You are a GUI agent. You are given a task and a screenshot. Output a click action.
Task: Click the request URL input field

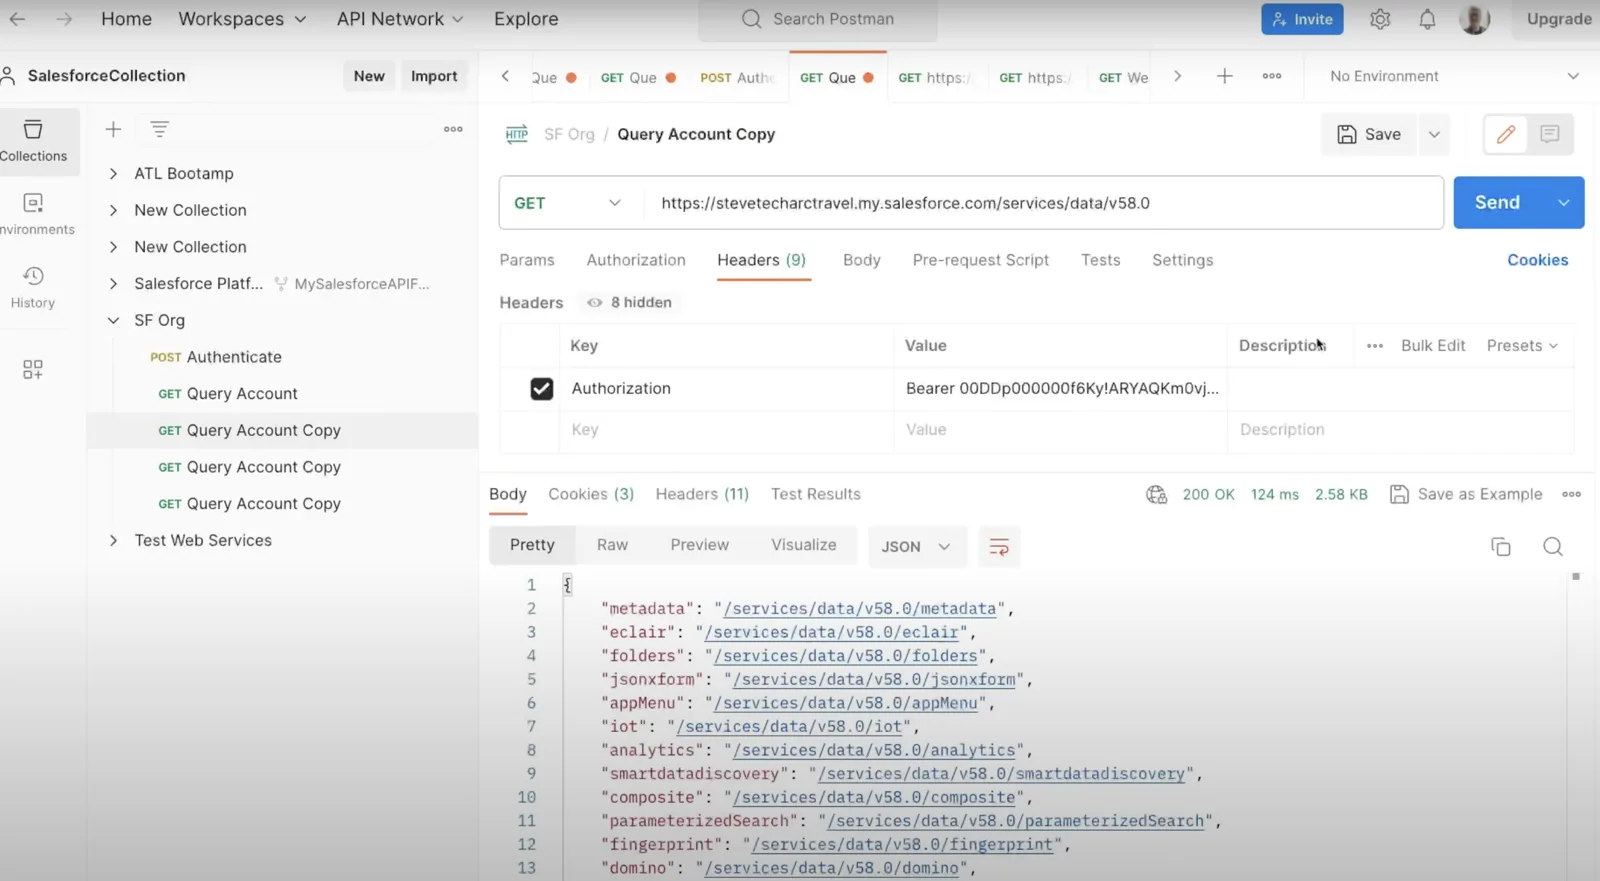(1043, 203)
